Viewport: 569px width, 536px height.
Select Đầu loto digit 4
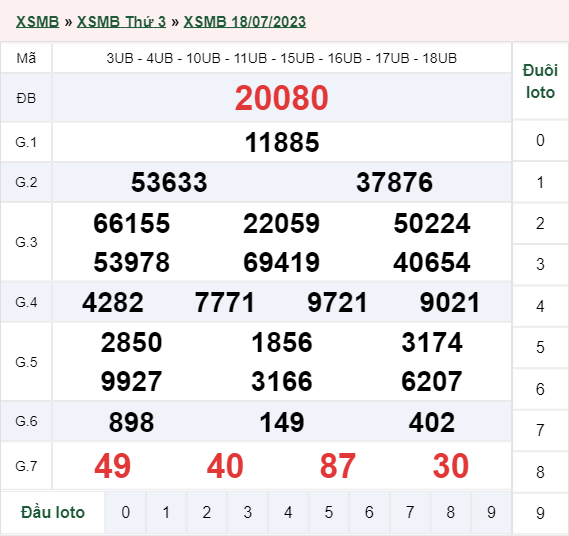288,512
